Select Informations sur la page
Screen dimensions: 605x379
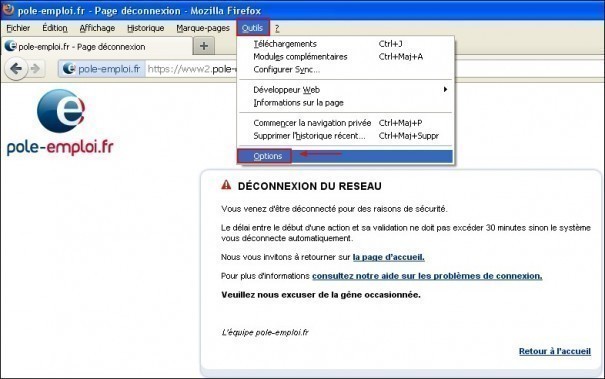click(346, 103)
